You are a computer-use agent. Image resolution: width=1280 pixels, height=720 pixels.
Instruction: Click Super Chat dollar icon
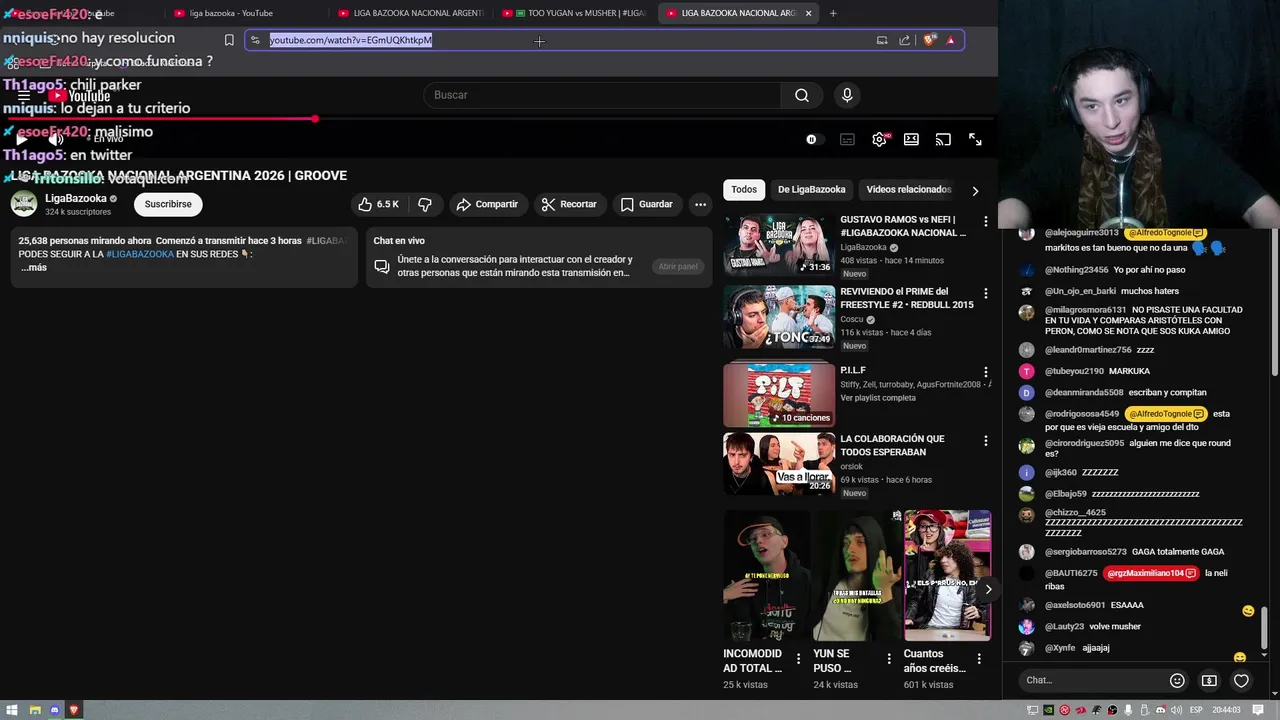pos(1209,680)
